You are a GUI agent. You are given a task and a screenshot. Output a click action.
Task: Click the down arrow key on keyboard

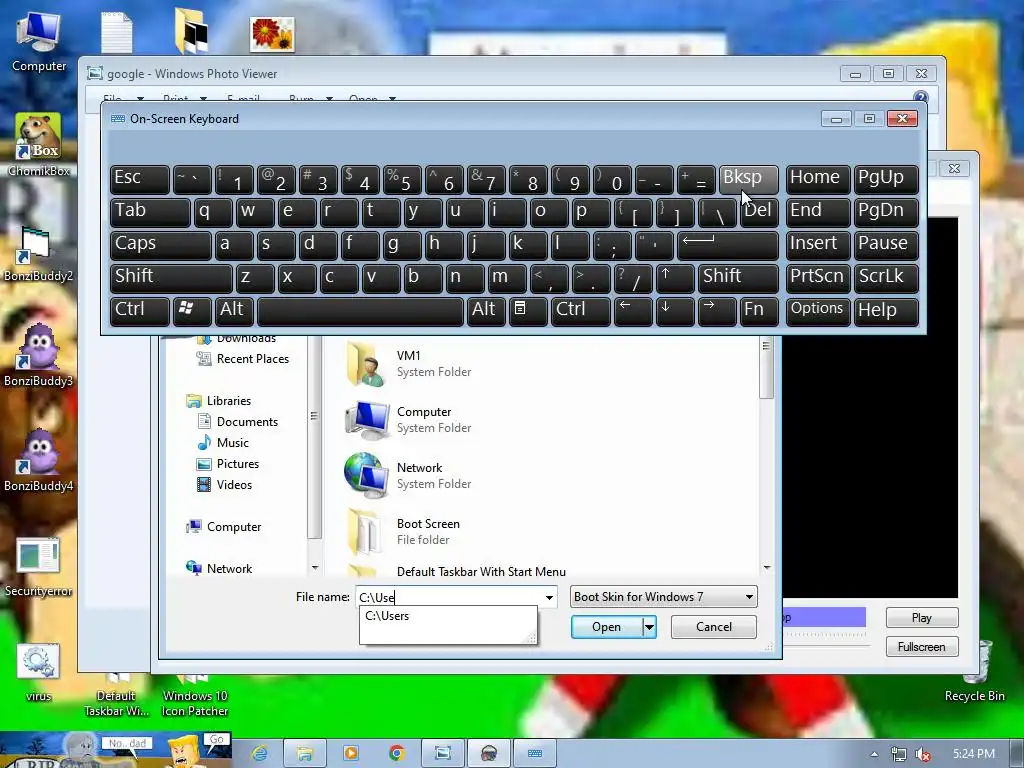tap(675, 310)
